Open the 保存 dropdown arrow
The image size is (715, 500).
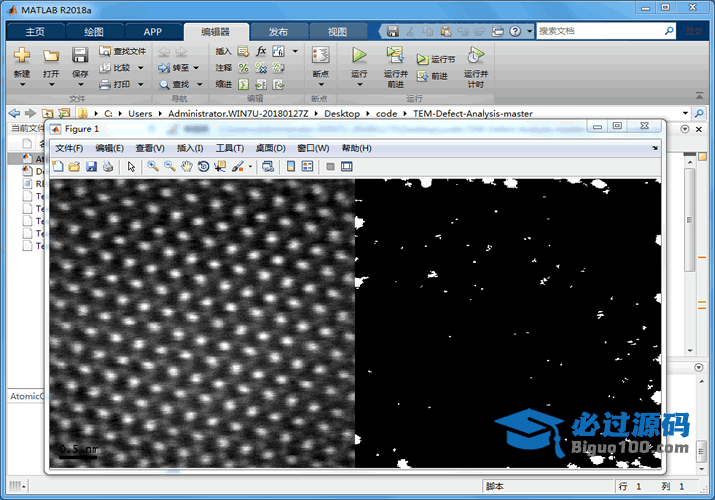80,84
